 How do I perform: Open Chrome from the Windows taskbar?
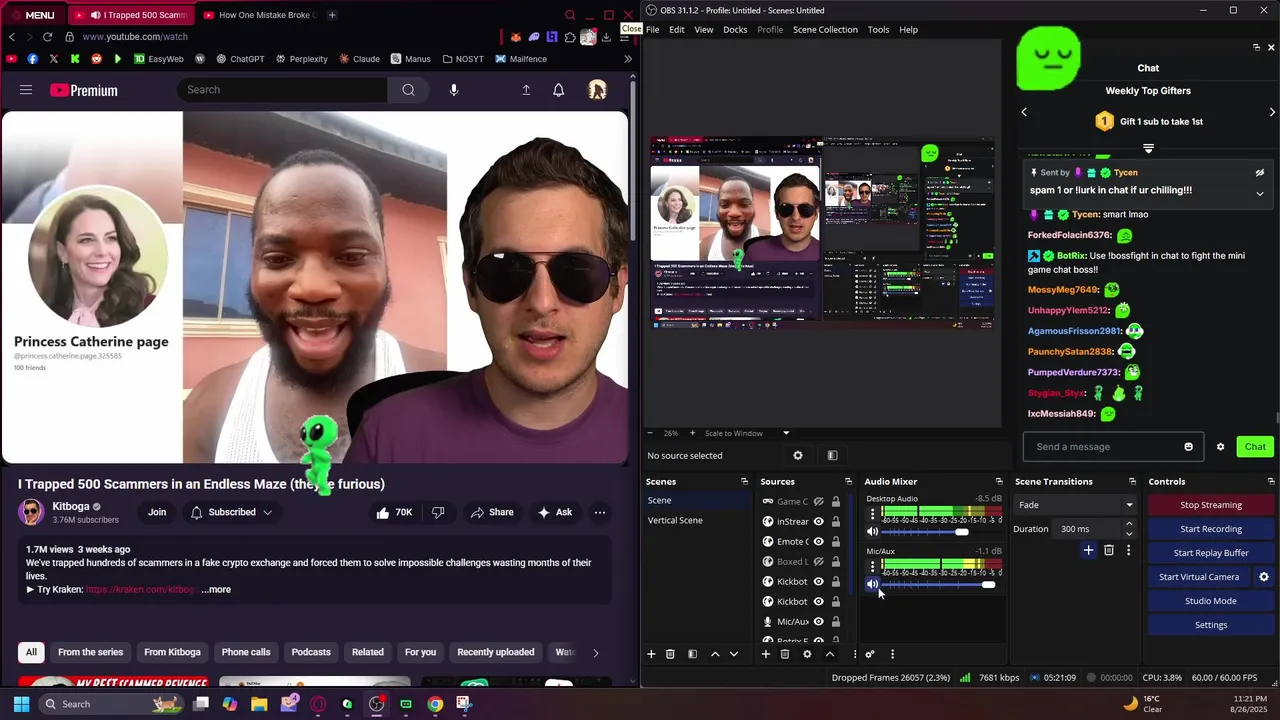pos(435,704)
